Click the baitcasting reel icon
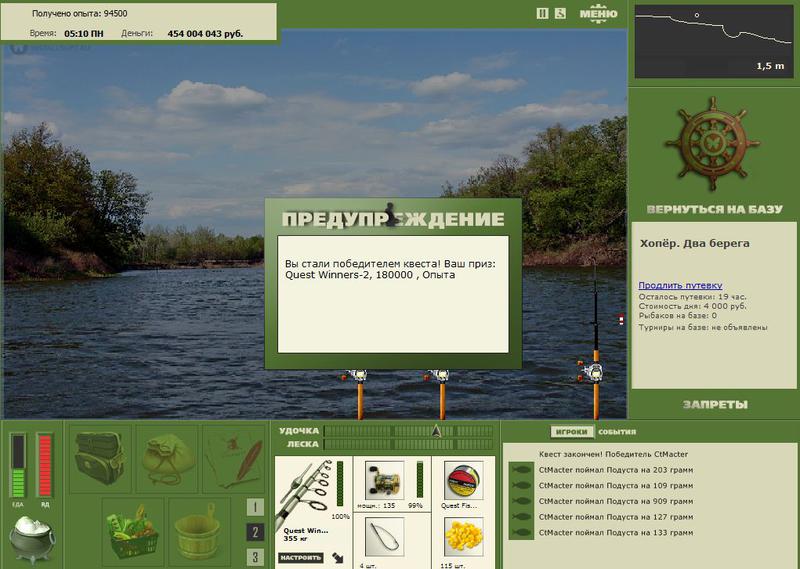 coord(384,480)
